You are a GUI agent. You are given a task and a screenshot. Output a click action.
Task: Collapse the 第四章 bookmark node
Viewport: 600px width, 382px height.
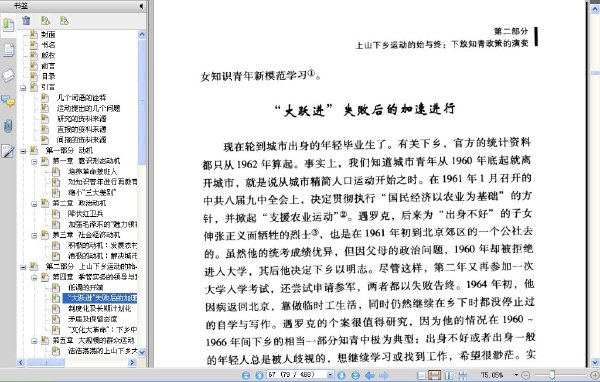click(34, 277)
